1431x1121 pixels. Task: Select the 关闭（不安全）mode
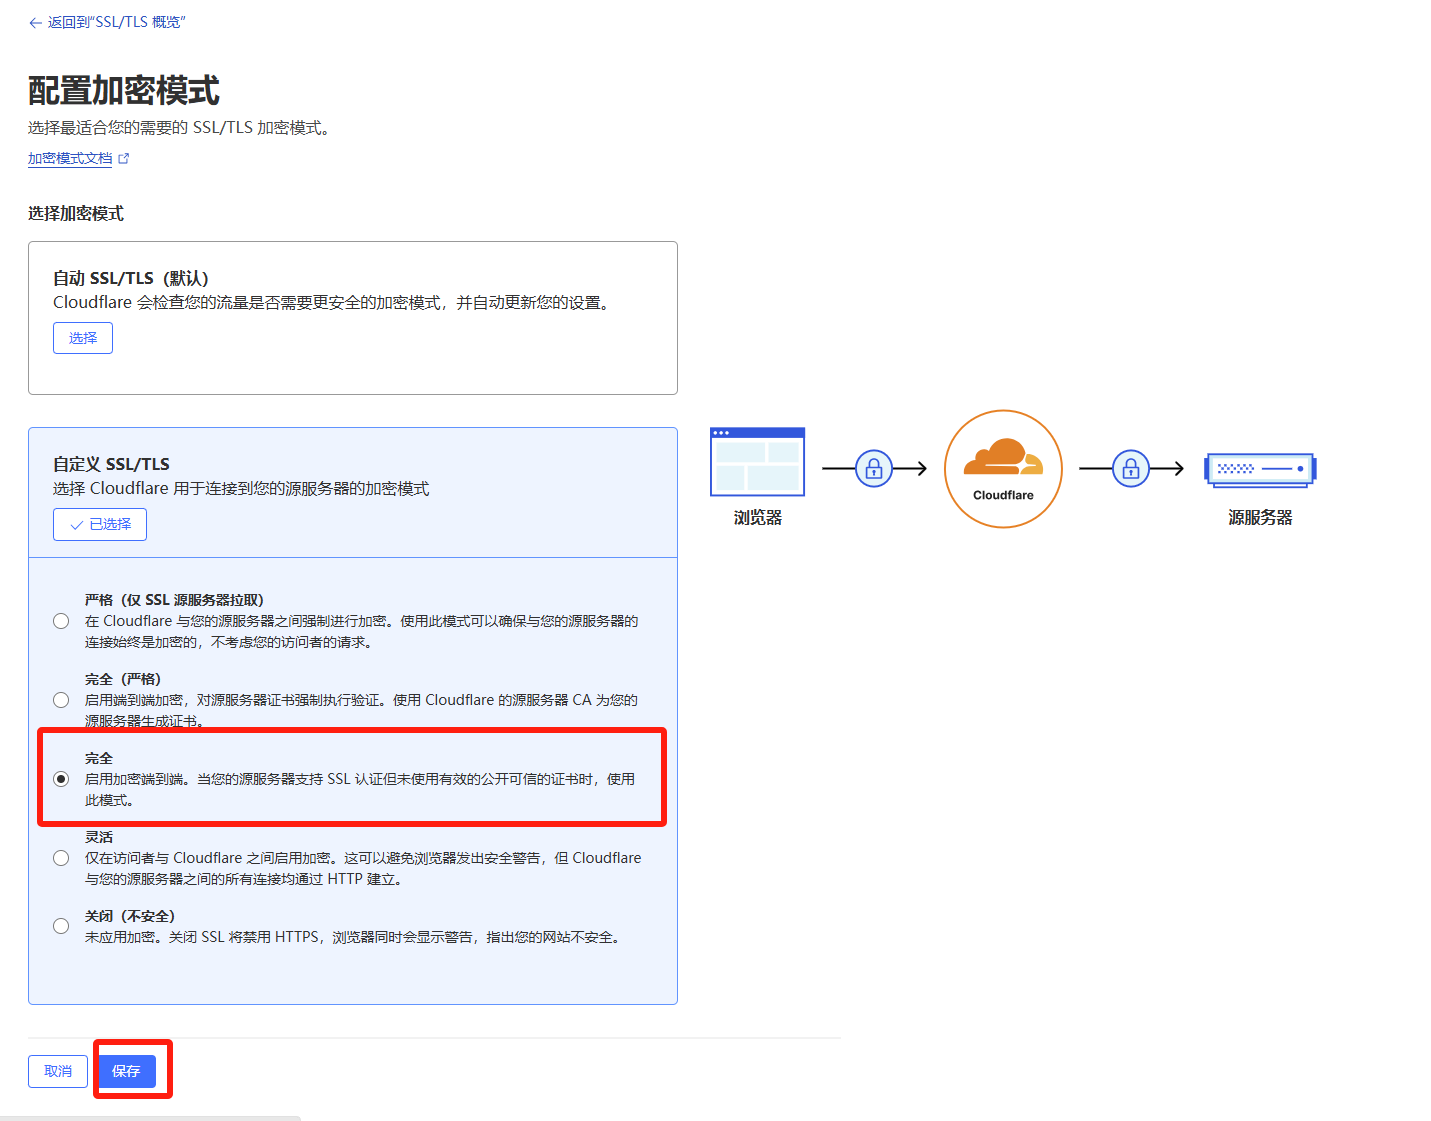[61, 925]
